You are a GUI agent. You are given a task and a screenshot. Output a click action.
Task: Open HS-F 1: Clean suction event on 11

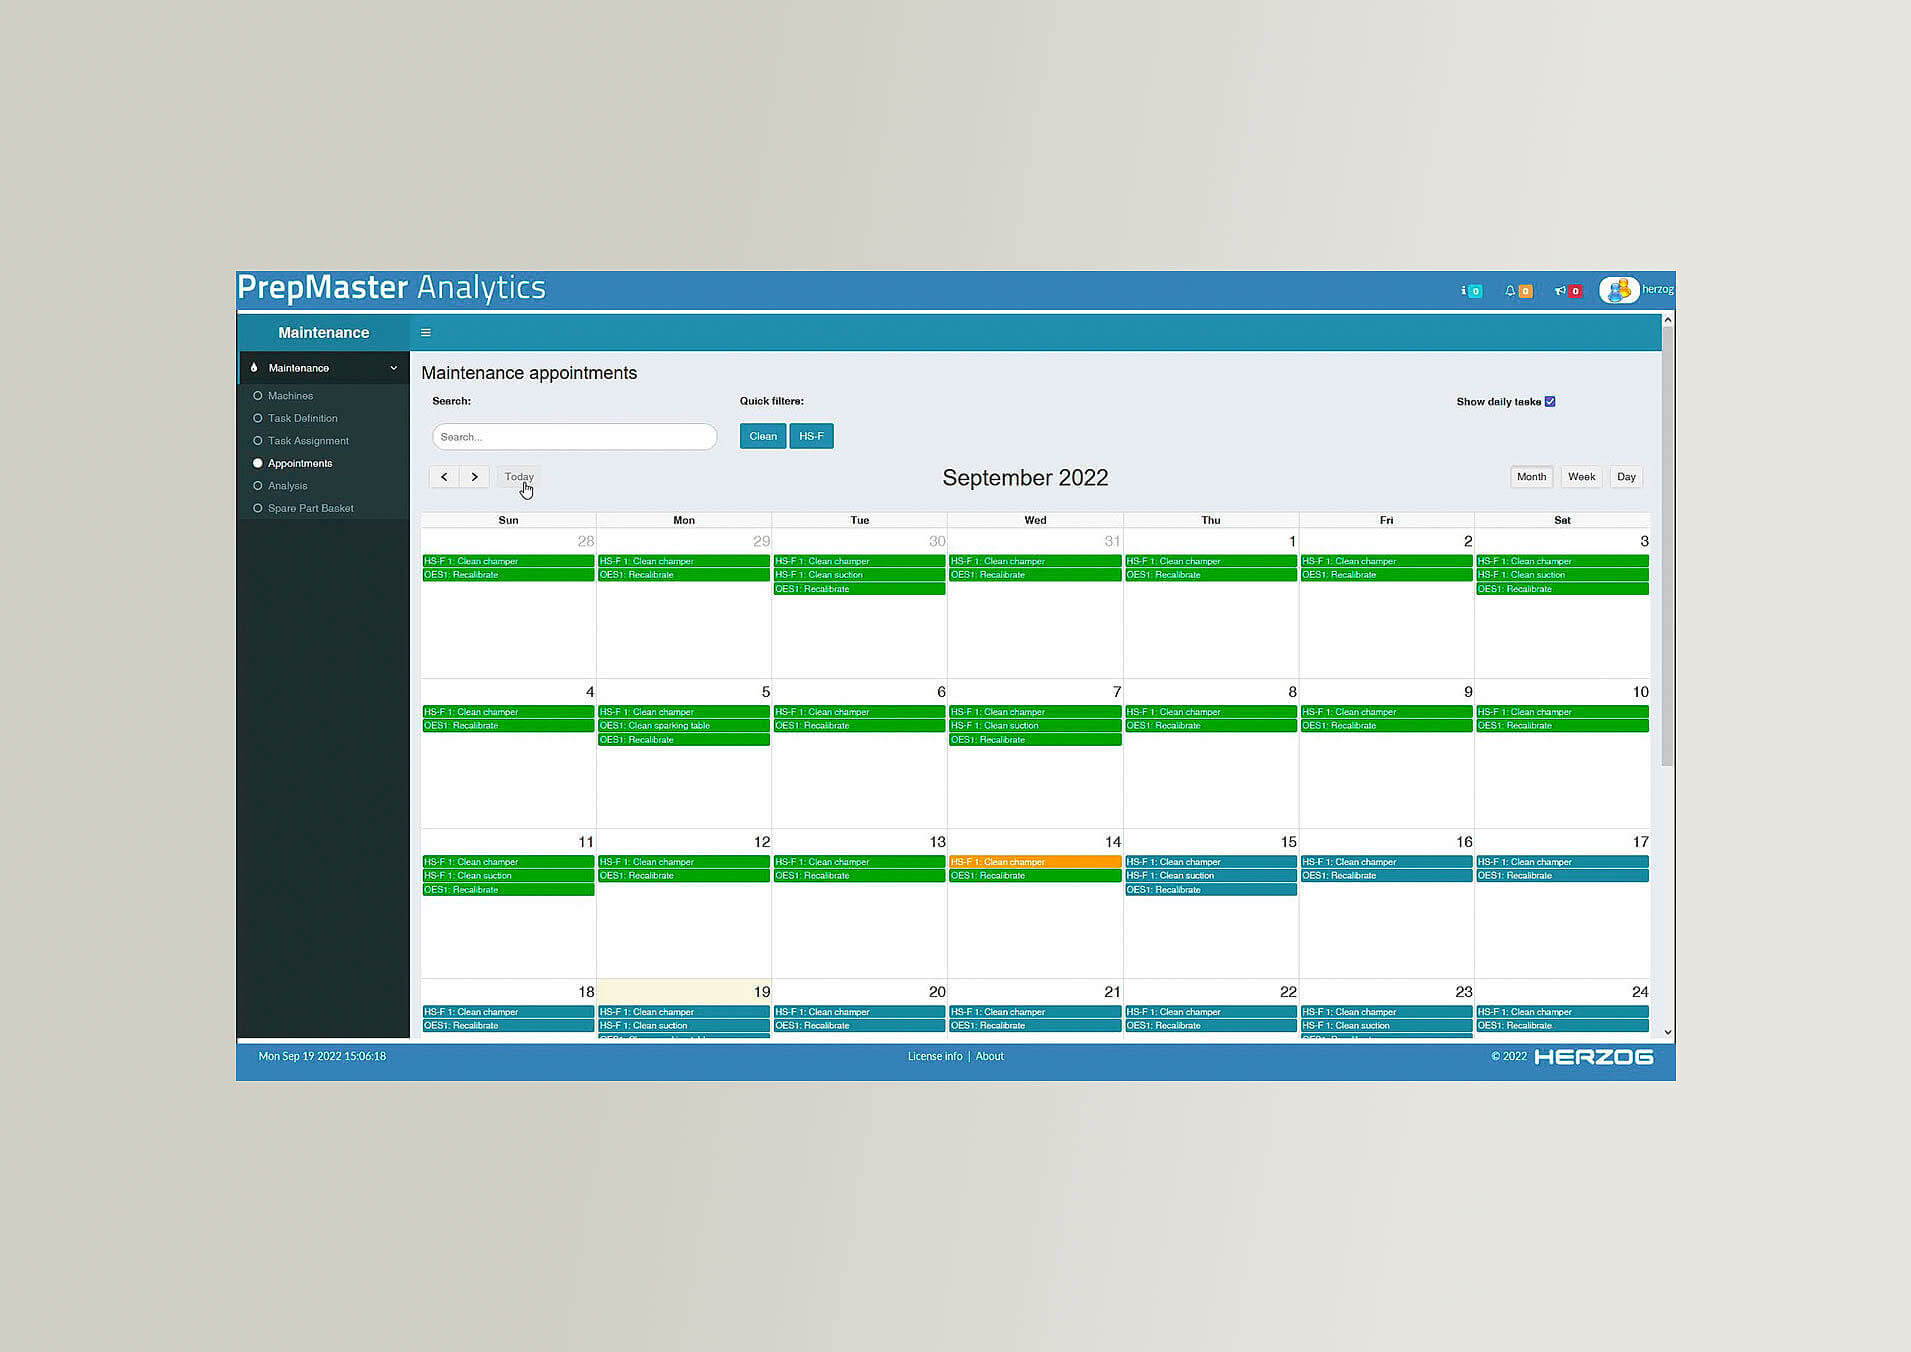(508, 876)
